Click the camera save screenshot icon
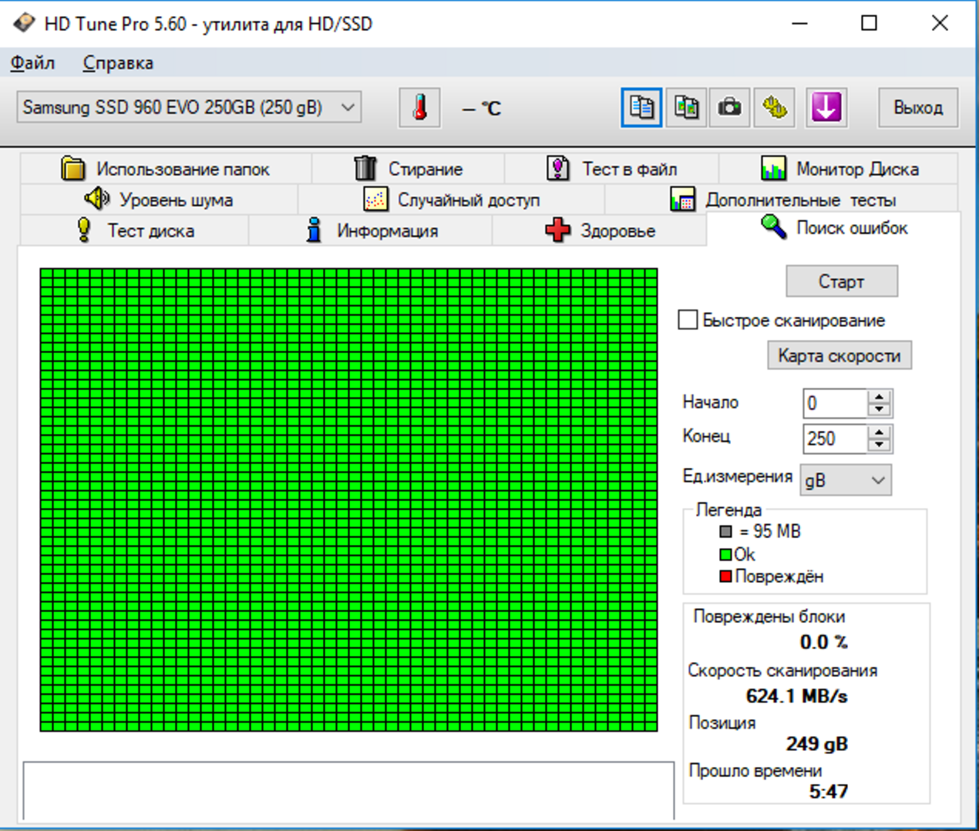 coord(731,108)
